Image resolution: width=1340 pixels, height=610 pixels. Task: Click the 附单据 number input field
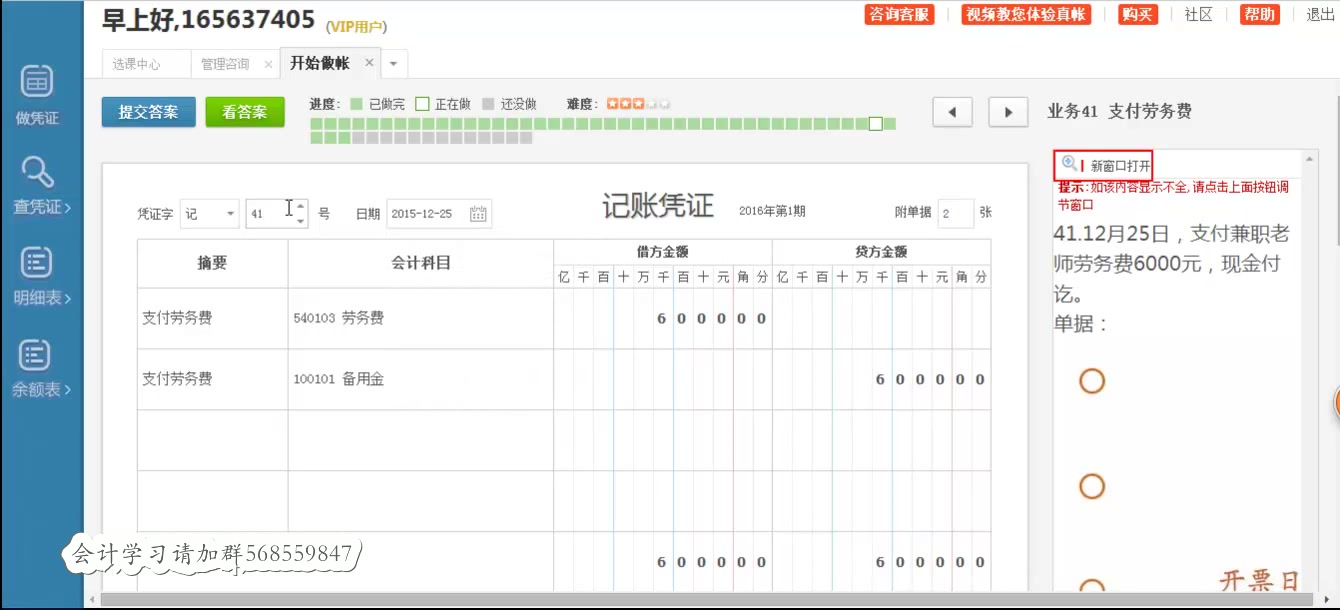[956, 212]
